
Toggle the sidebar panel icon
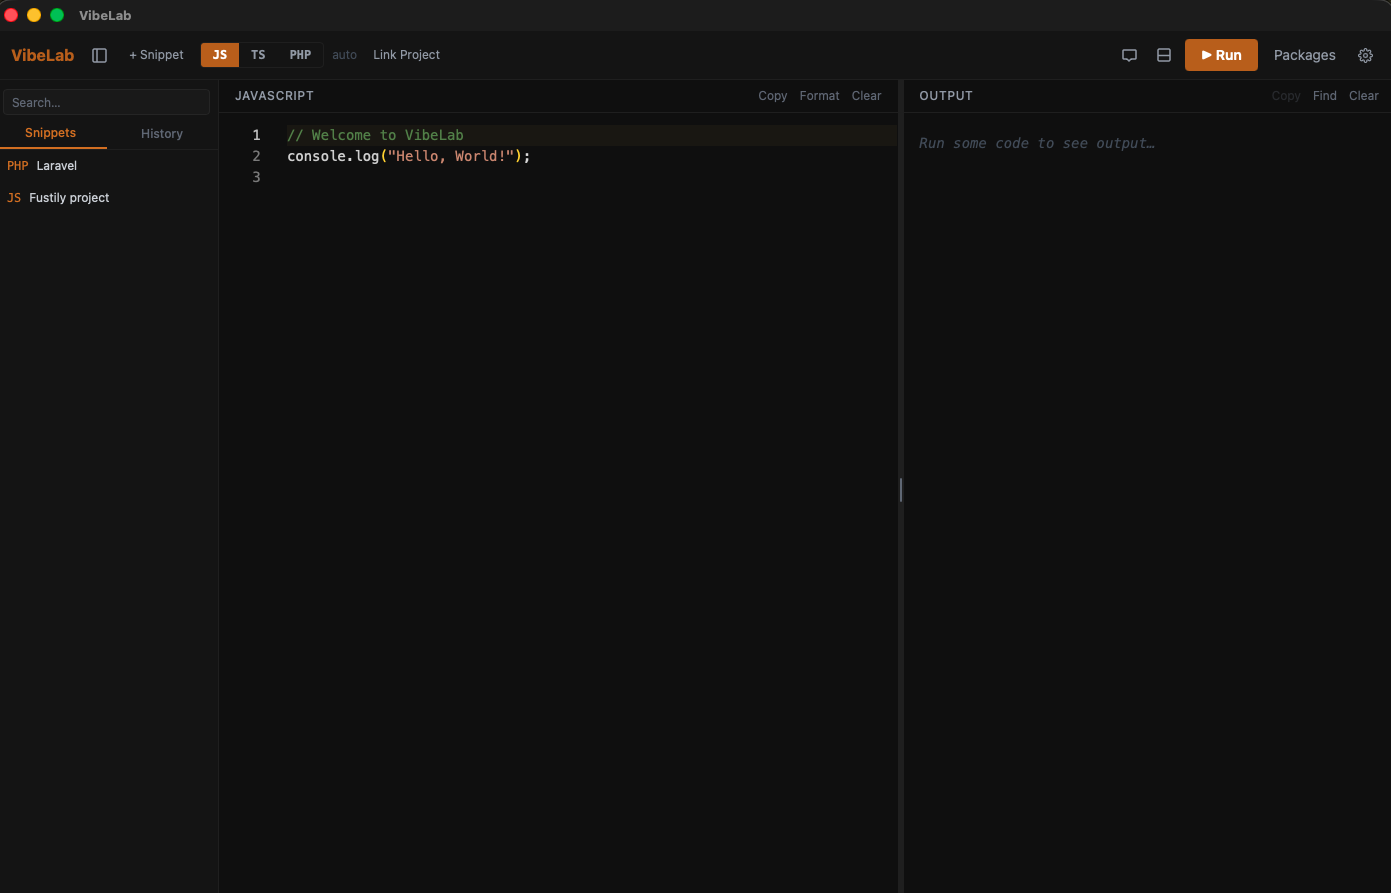click(x=100, y=55)
